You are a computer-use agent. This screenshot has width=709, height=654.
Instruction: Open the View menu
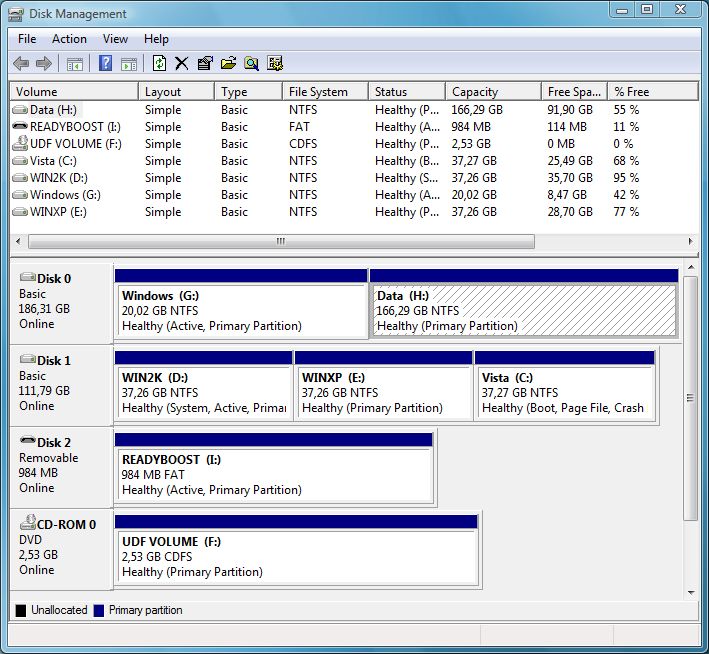point(115,39)
